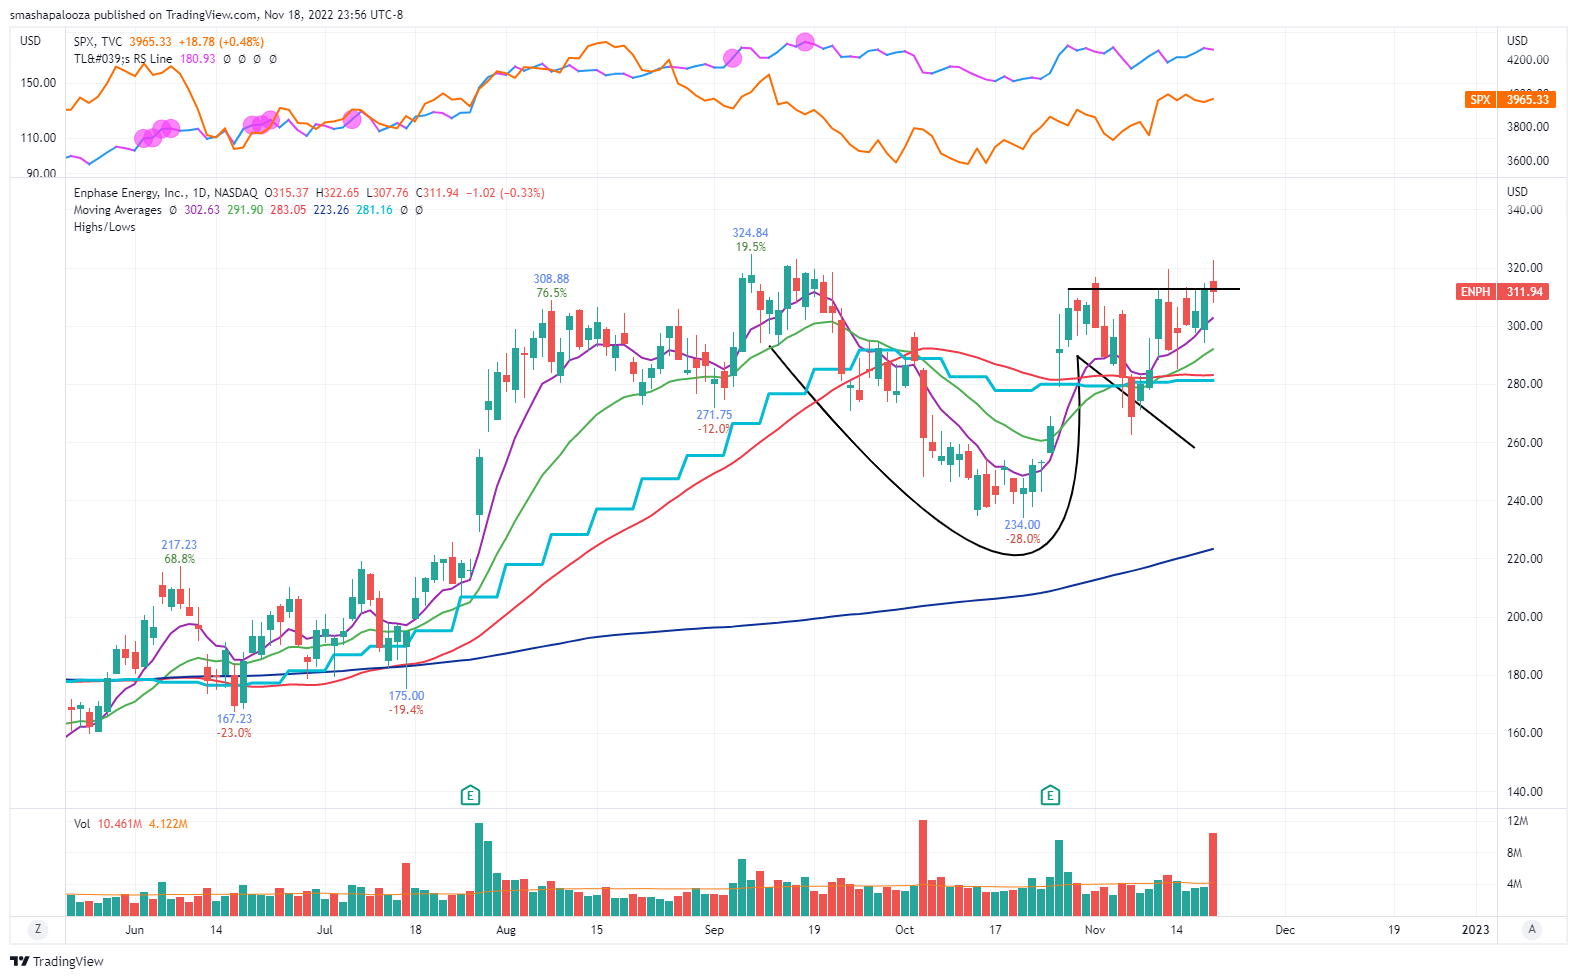Click the pink RS marker near 19 September

click(x=805, y=42)
